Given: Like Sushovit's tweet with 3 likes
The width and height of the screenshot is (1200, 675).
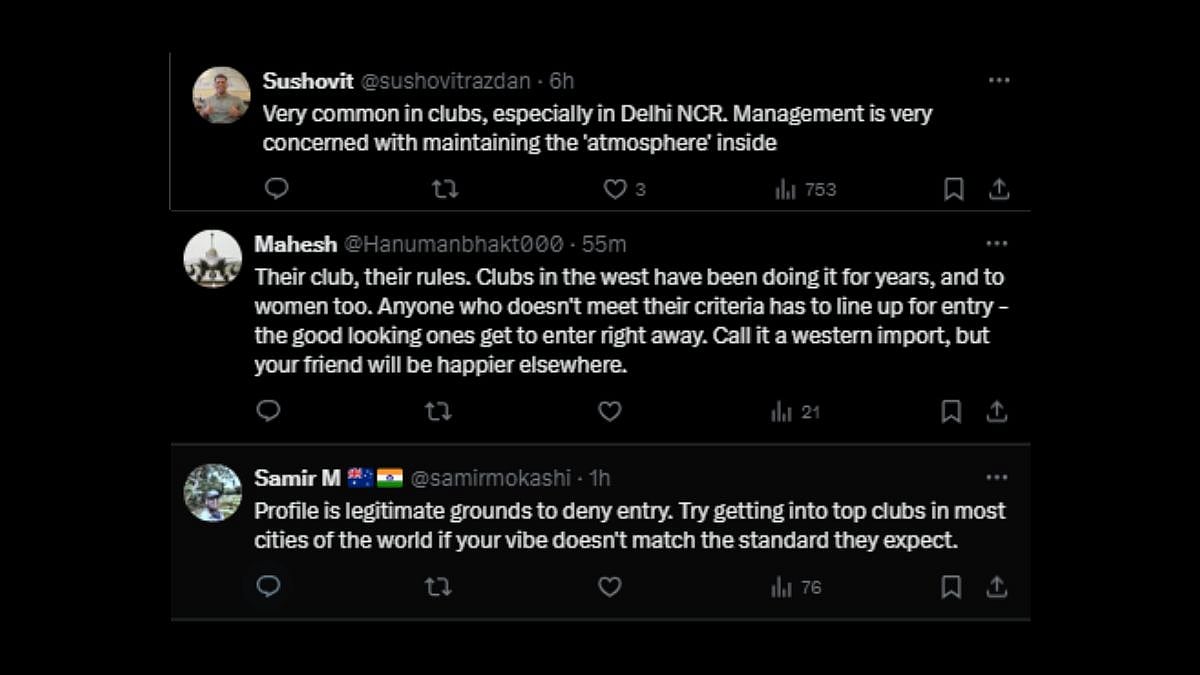Looking at the screenshot, I should [x=616, y=189].
